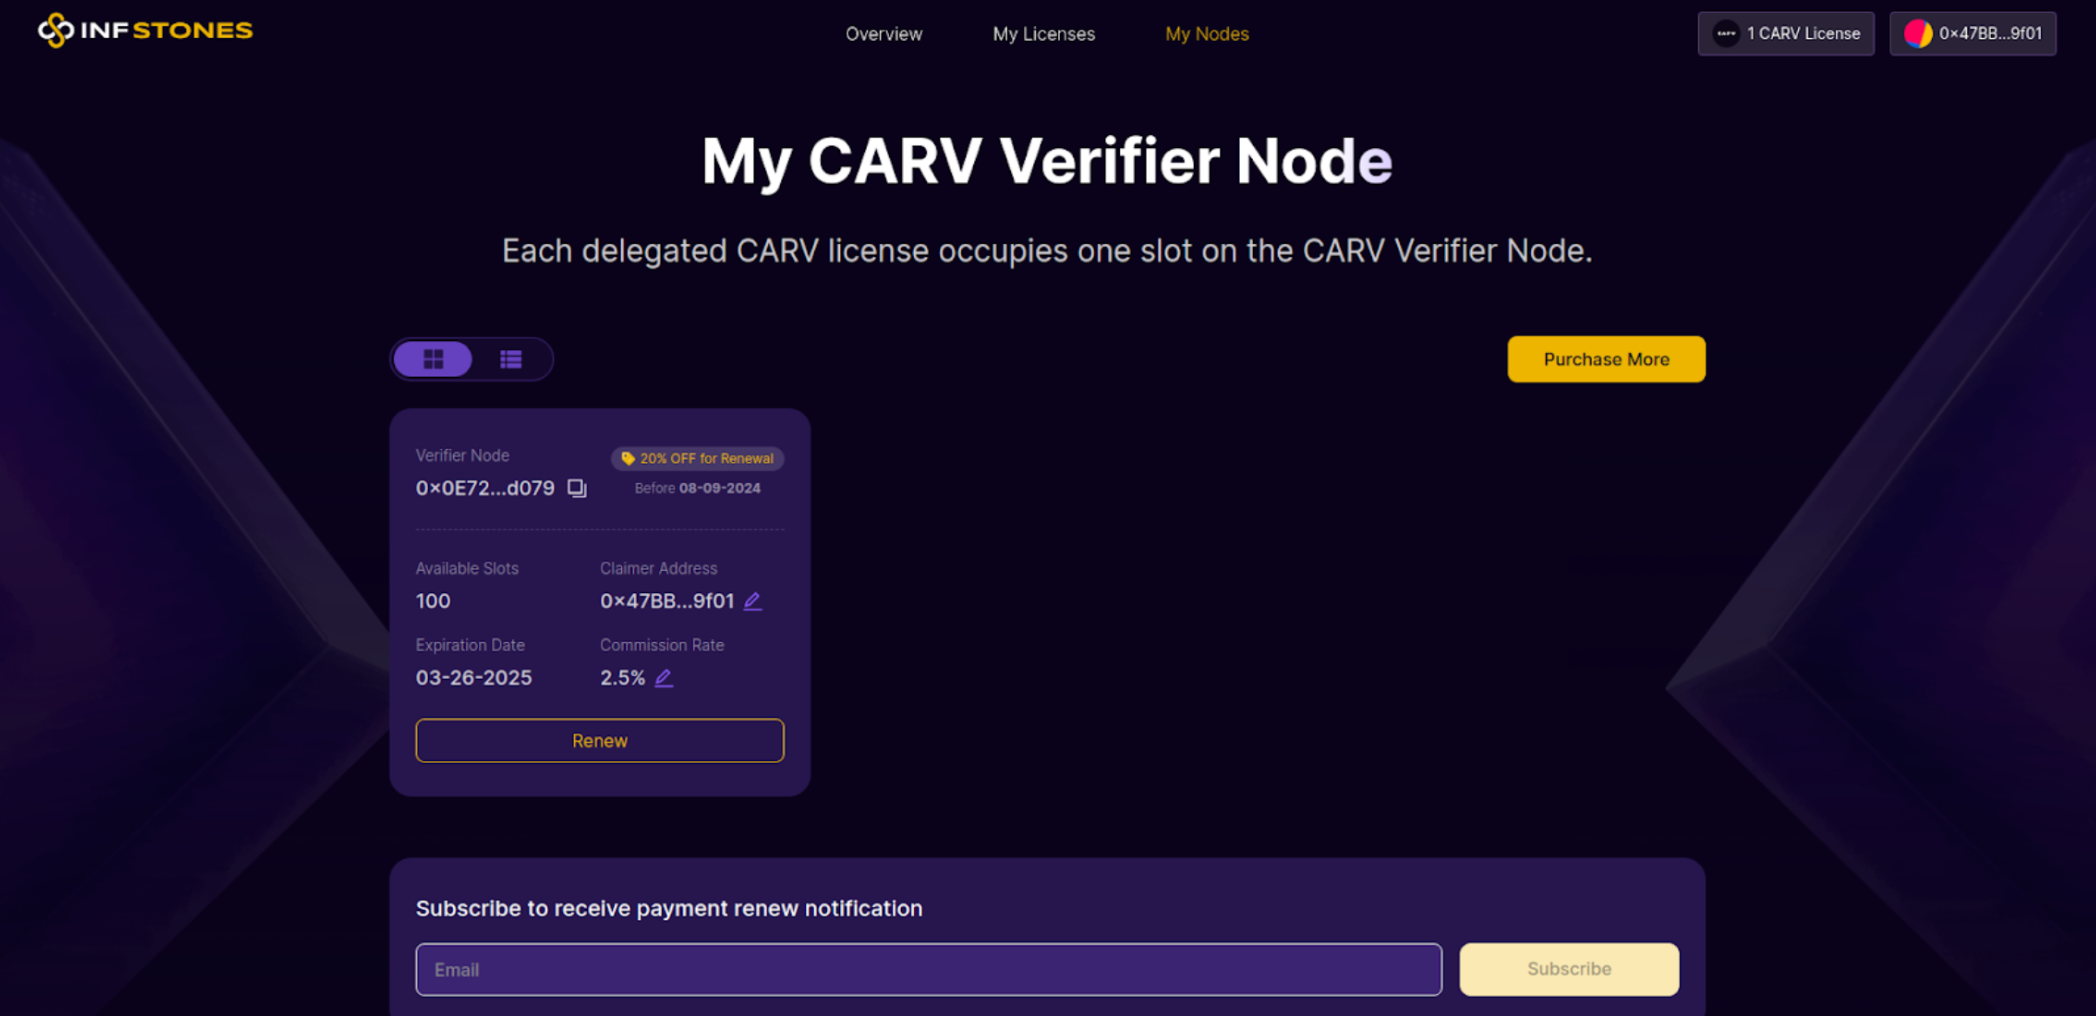Edit the Commission Rate pencil icon
Viewport: 2096px width, 1016px height.
pyautogui.click(x=664, y=678)
